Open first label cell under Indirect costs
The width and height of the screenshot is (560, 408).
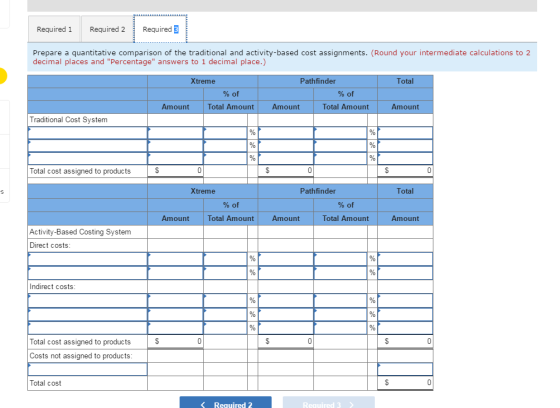[x=88, y=301]
